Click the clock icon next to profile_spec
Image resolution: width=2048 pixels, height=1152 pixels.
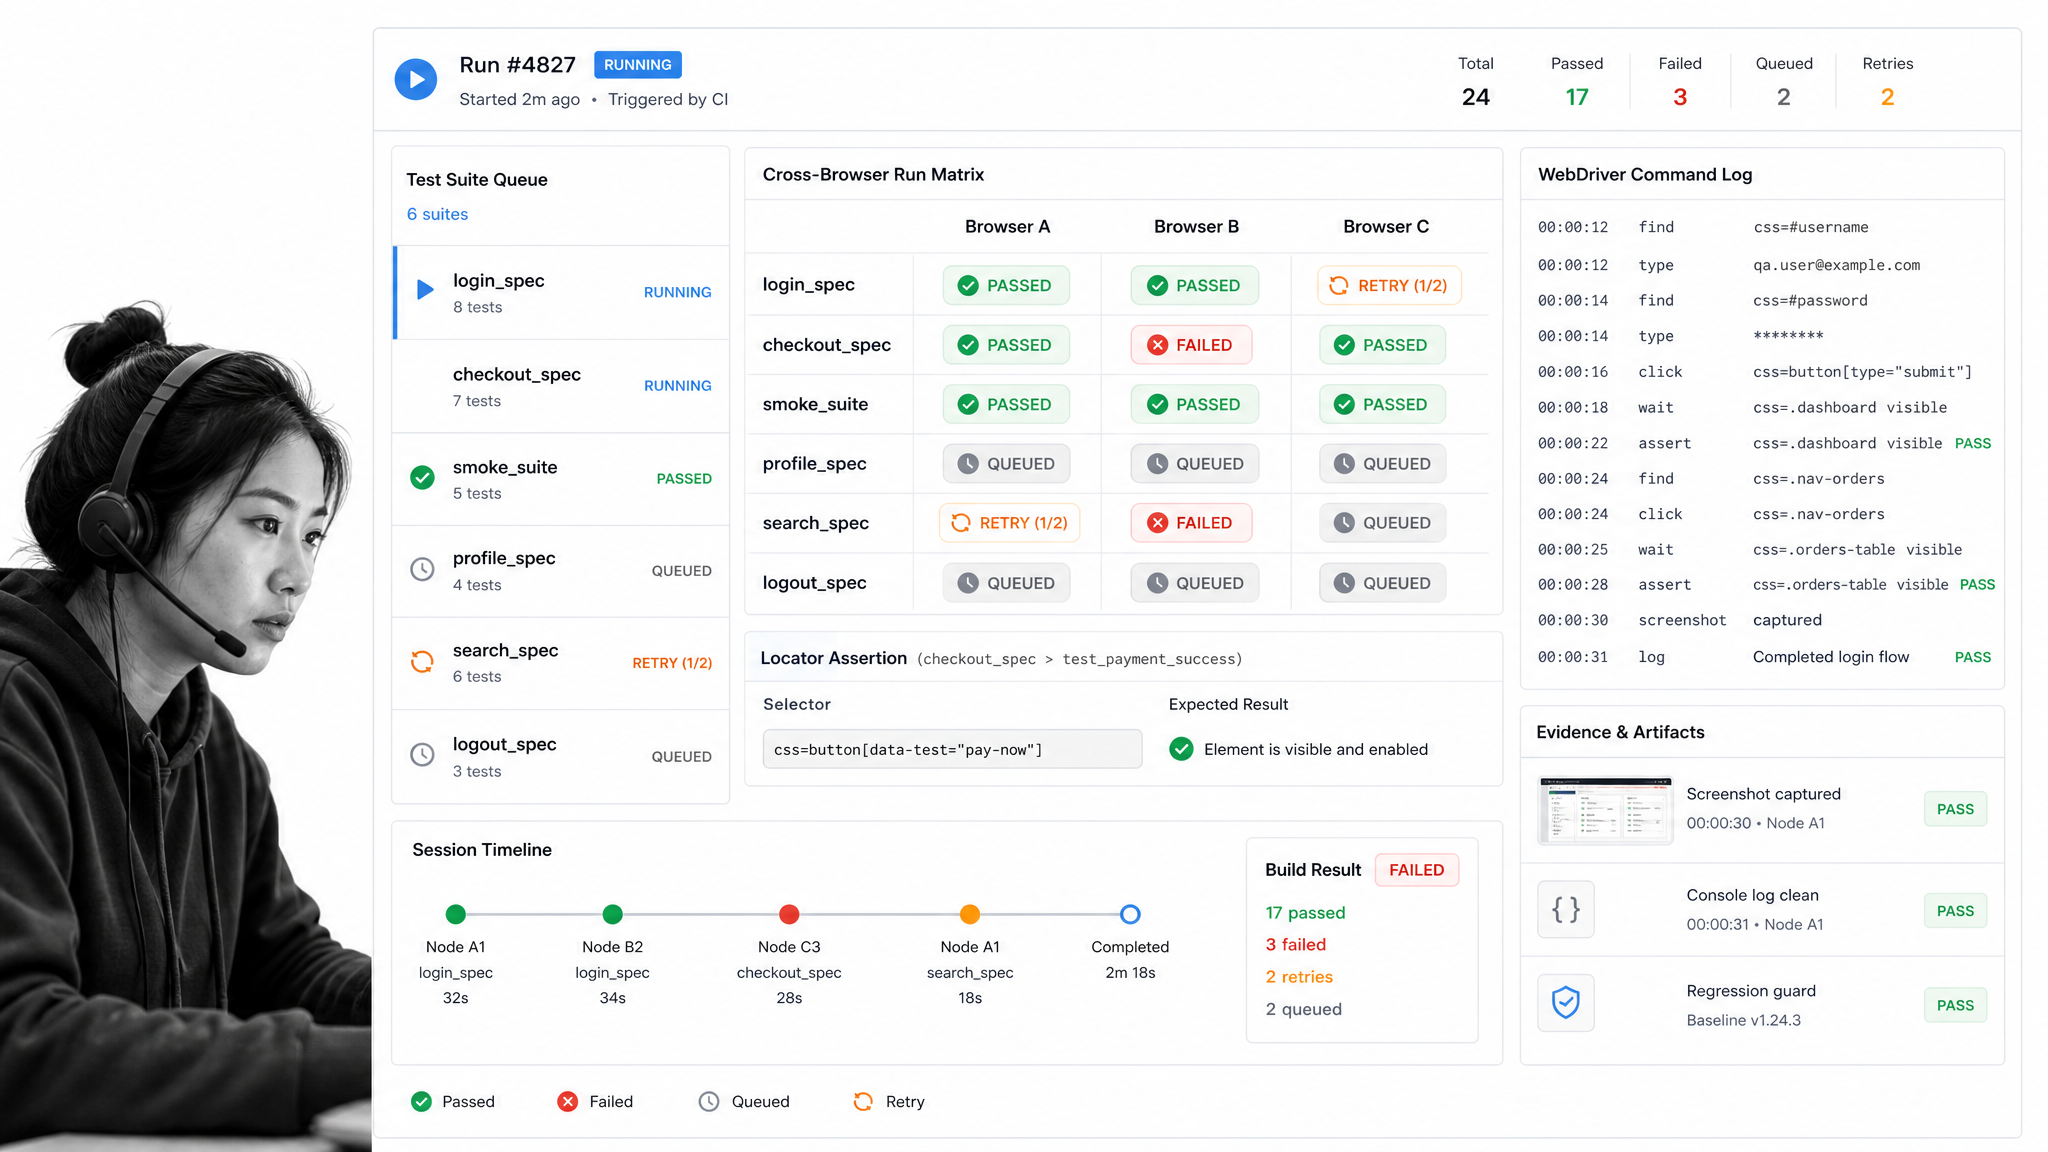423,569
